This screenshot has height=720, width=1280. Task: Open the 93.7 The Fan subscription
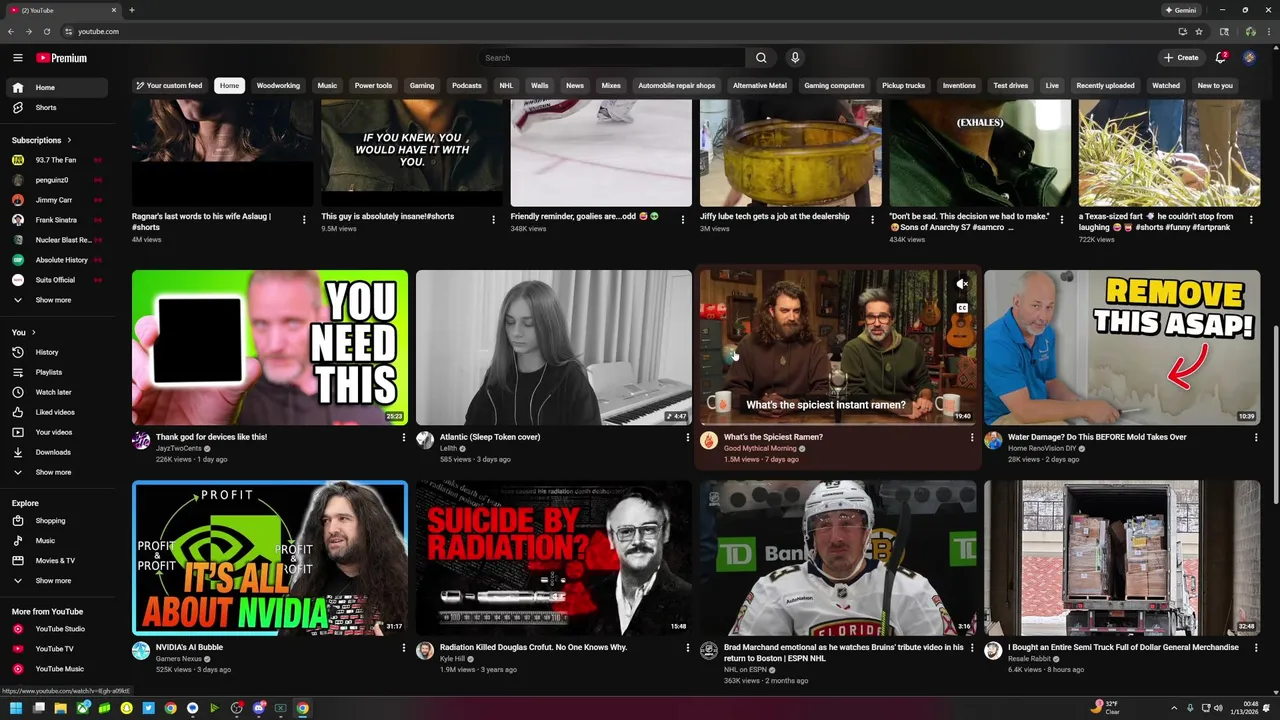point(58,160)
